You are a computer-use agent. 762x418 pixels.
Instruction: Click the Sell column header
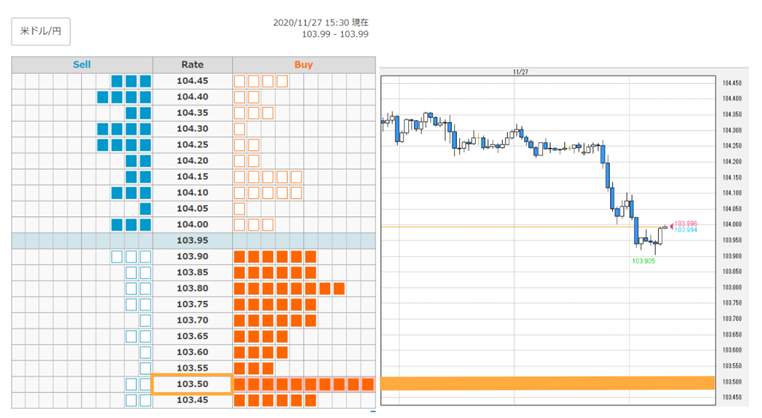pyautogui.click(x=82, y=65)
